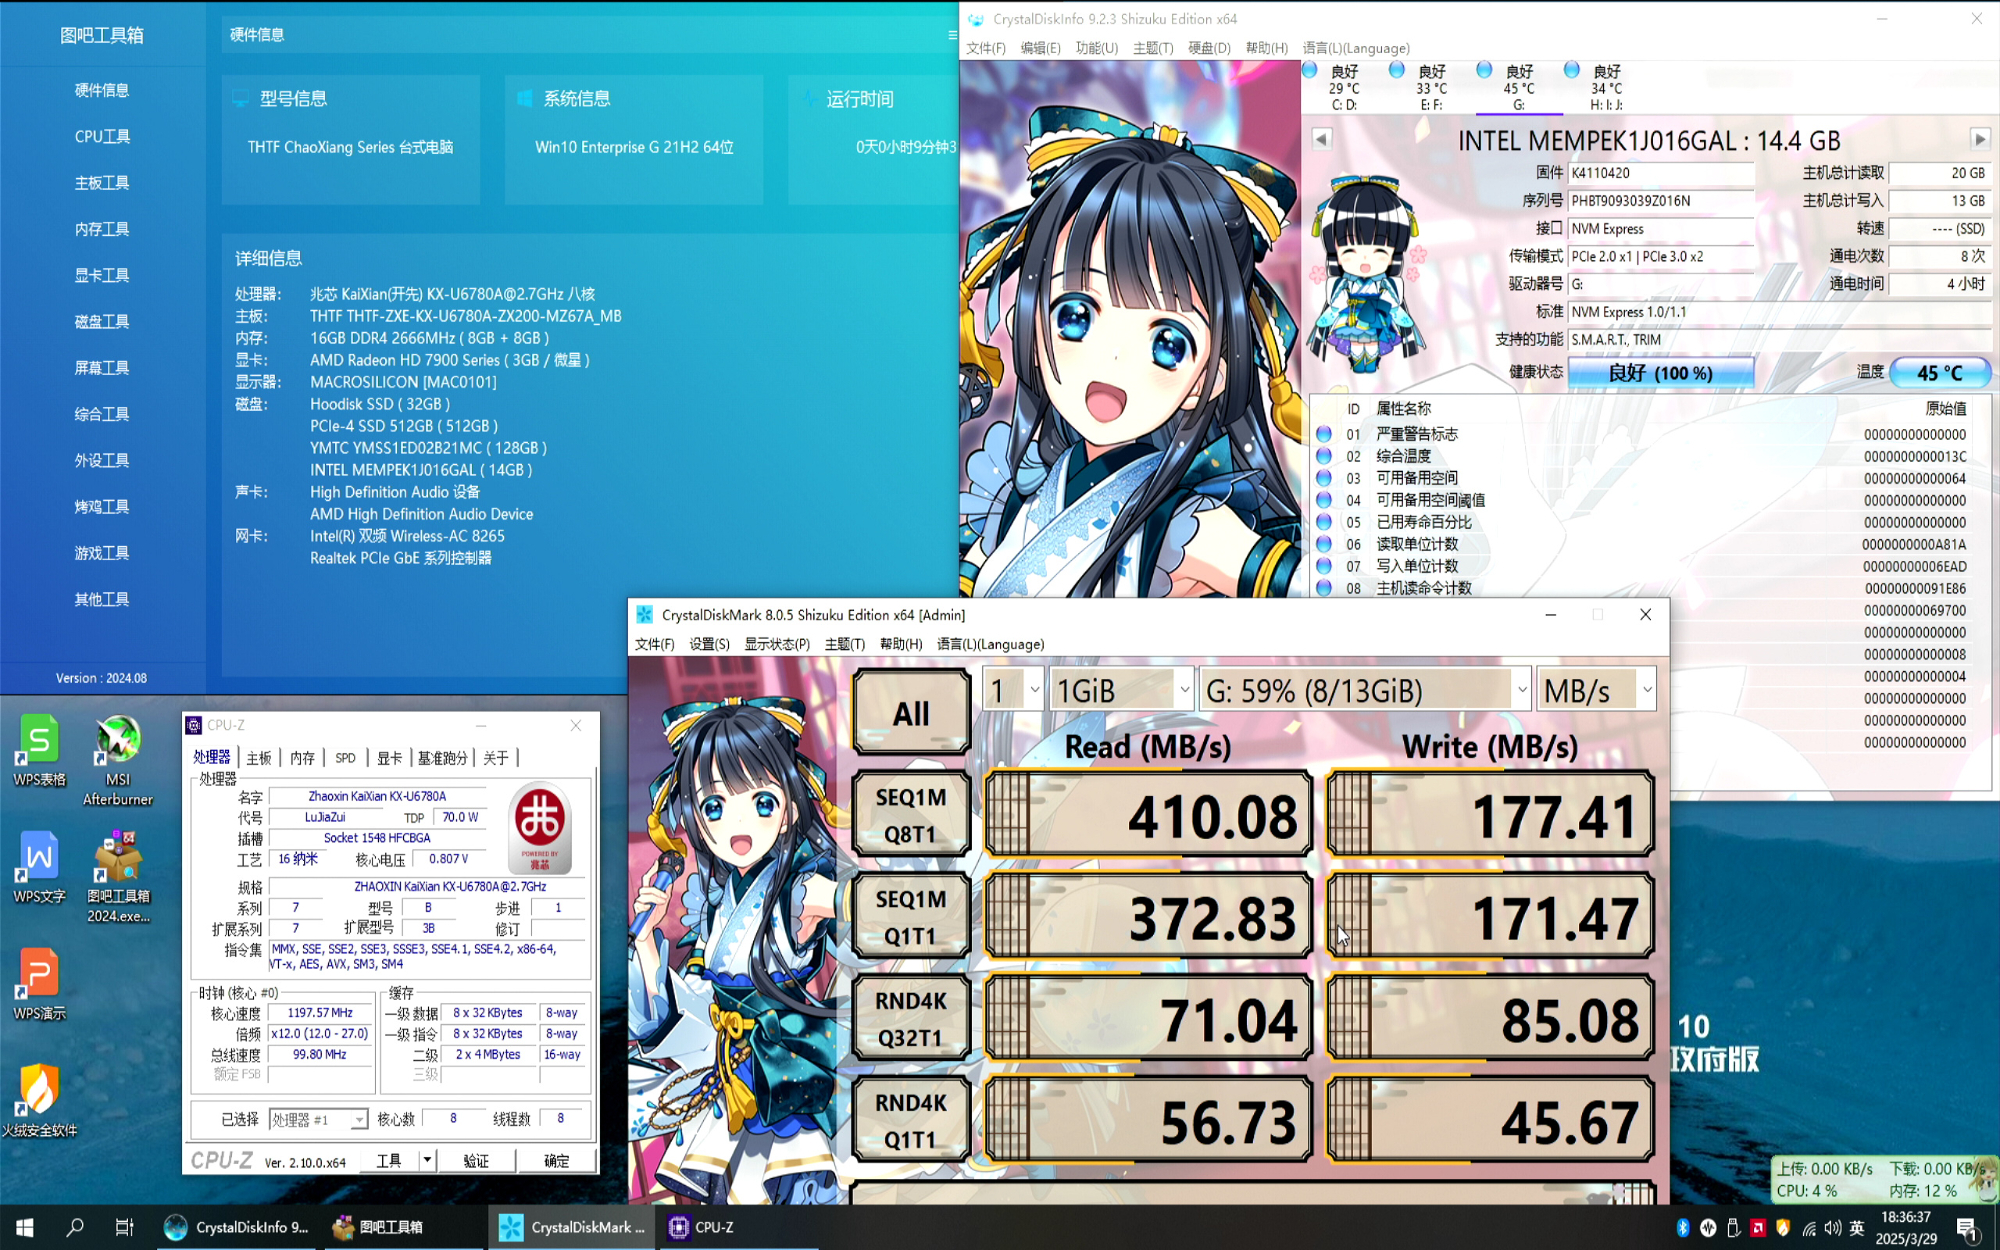The height and width of the screenshot is (1250, 2000).
Task: Open CPU-Z processor selection dropdown
Action: point(318,1119)
